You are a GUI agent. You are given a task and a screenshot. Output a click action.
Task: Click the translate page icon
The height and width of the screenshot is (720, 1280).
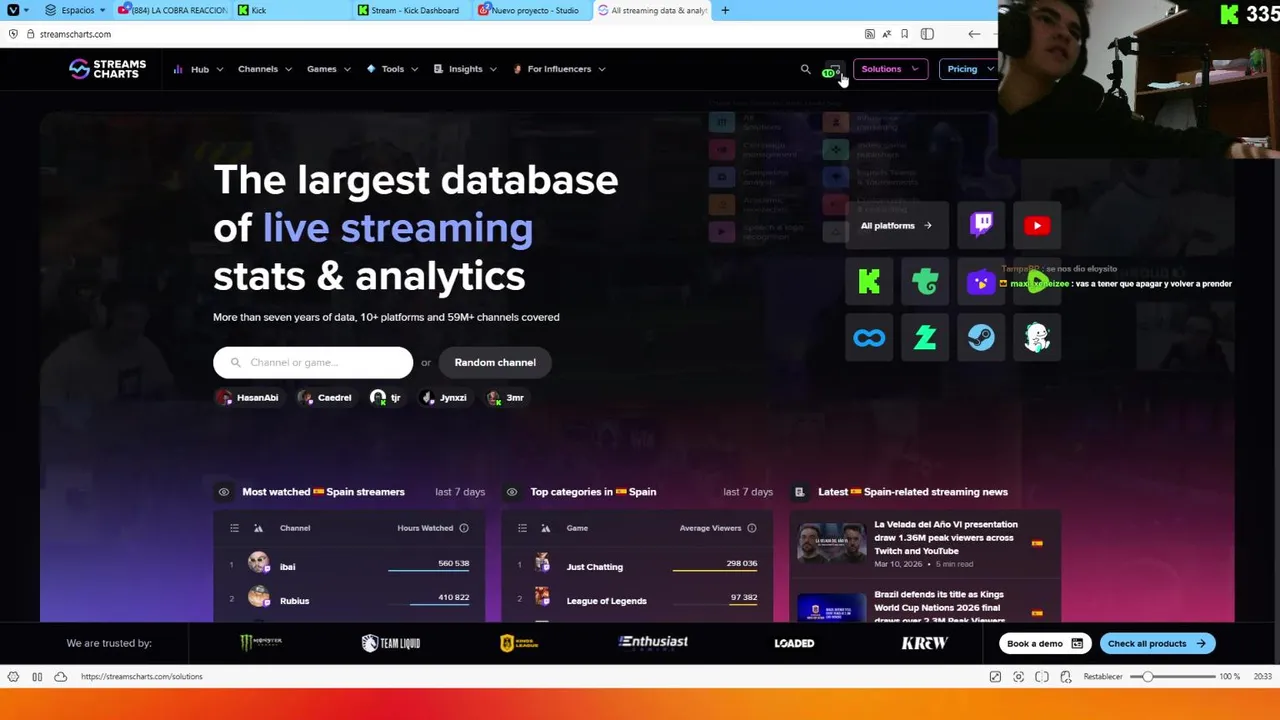tap(886, 34)
